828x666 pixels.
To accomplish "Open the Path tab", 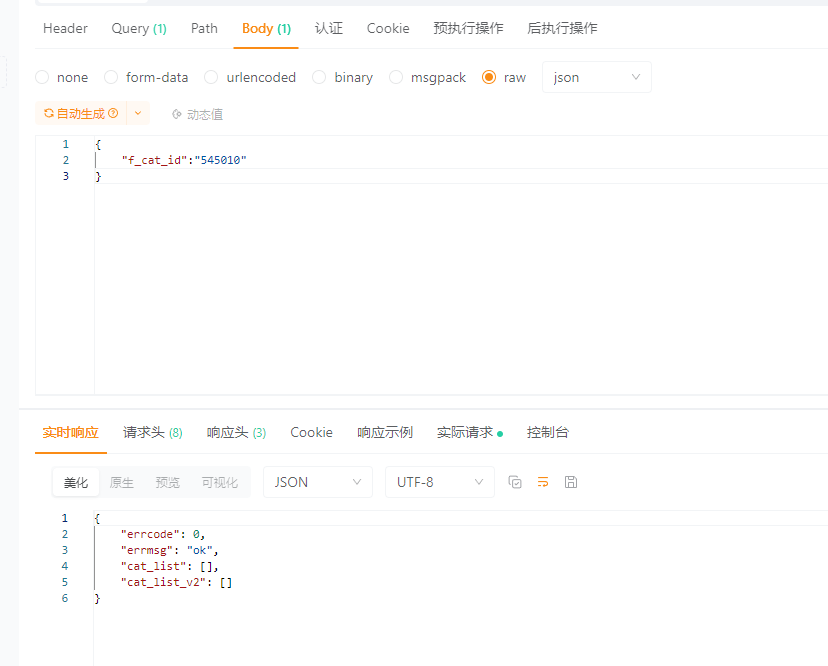I will [x=204, y=29].
